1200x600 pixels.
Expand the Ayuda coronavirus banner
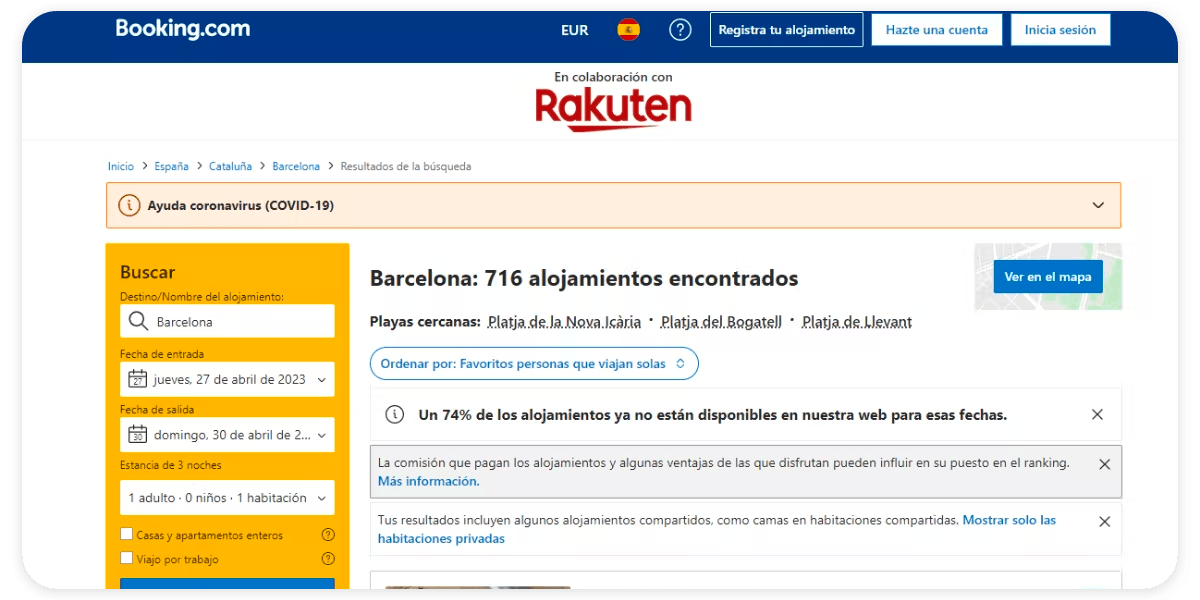click(1098, 204)
